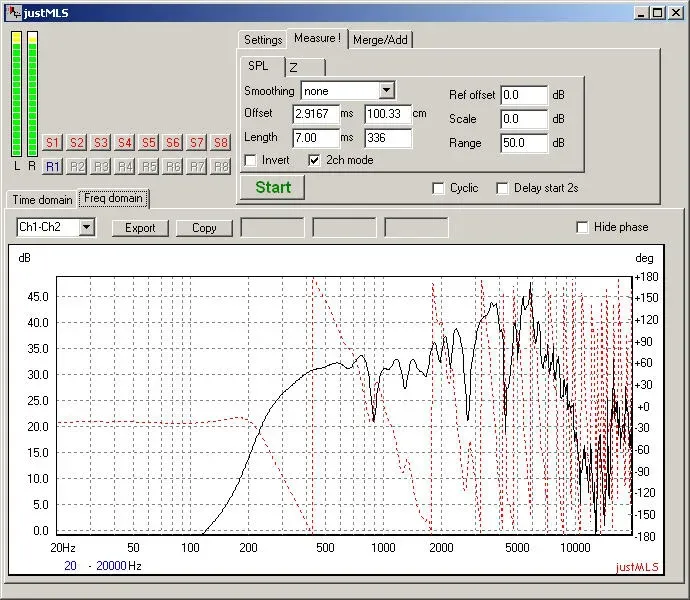Screen dimensions: 690x600
Task: Click the left channel L level meter
Action: [x=17, y=94]
